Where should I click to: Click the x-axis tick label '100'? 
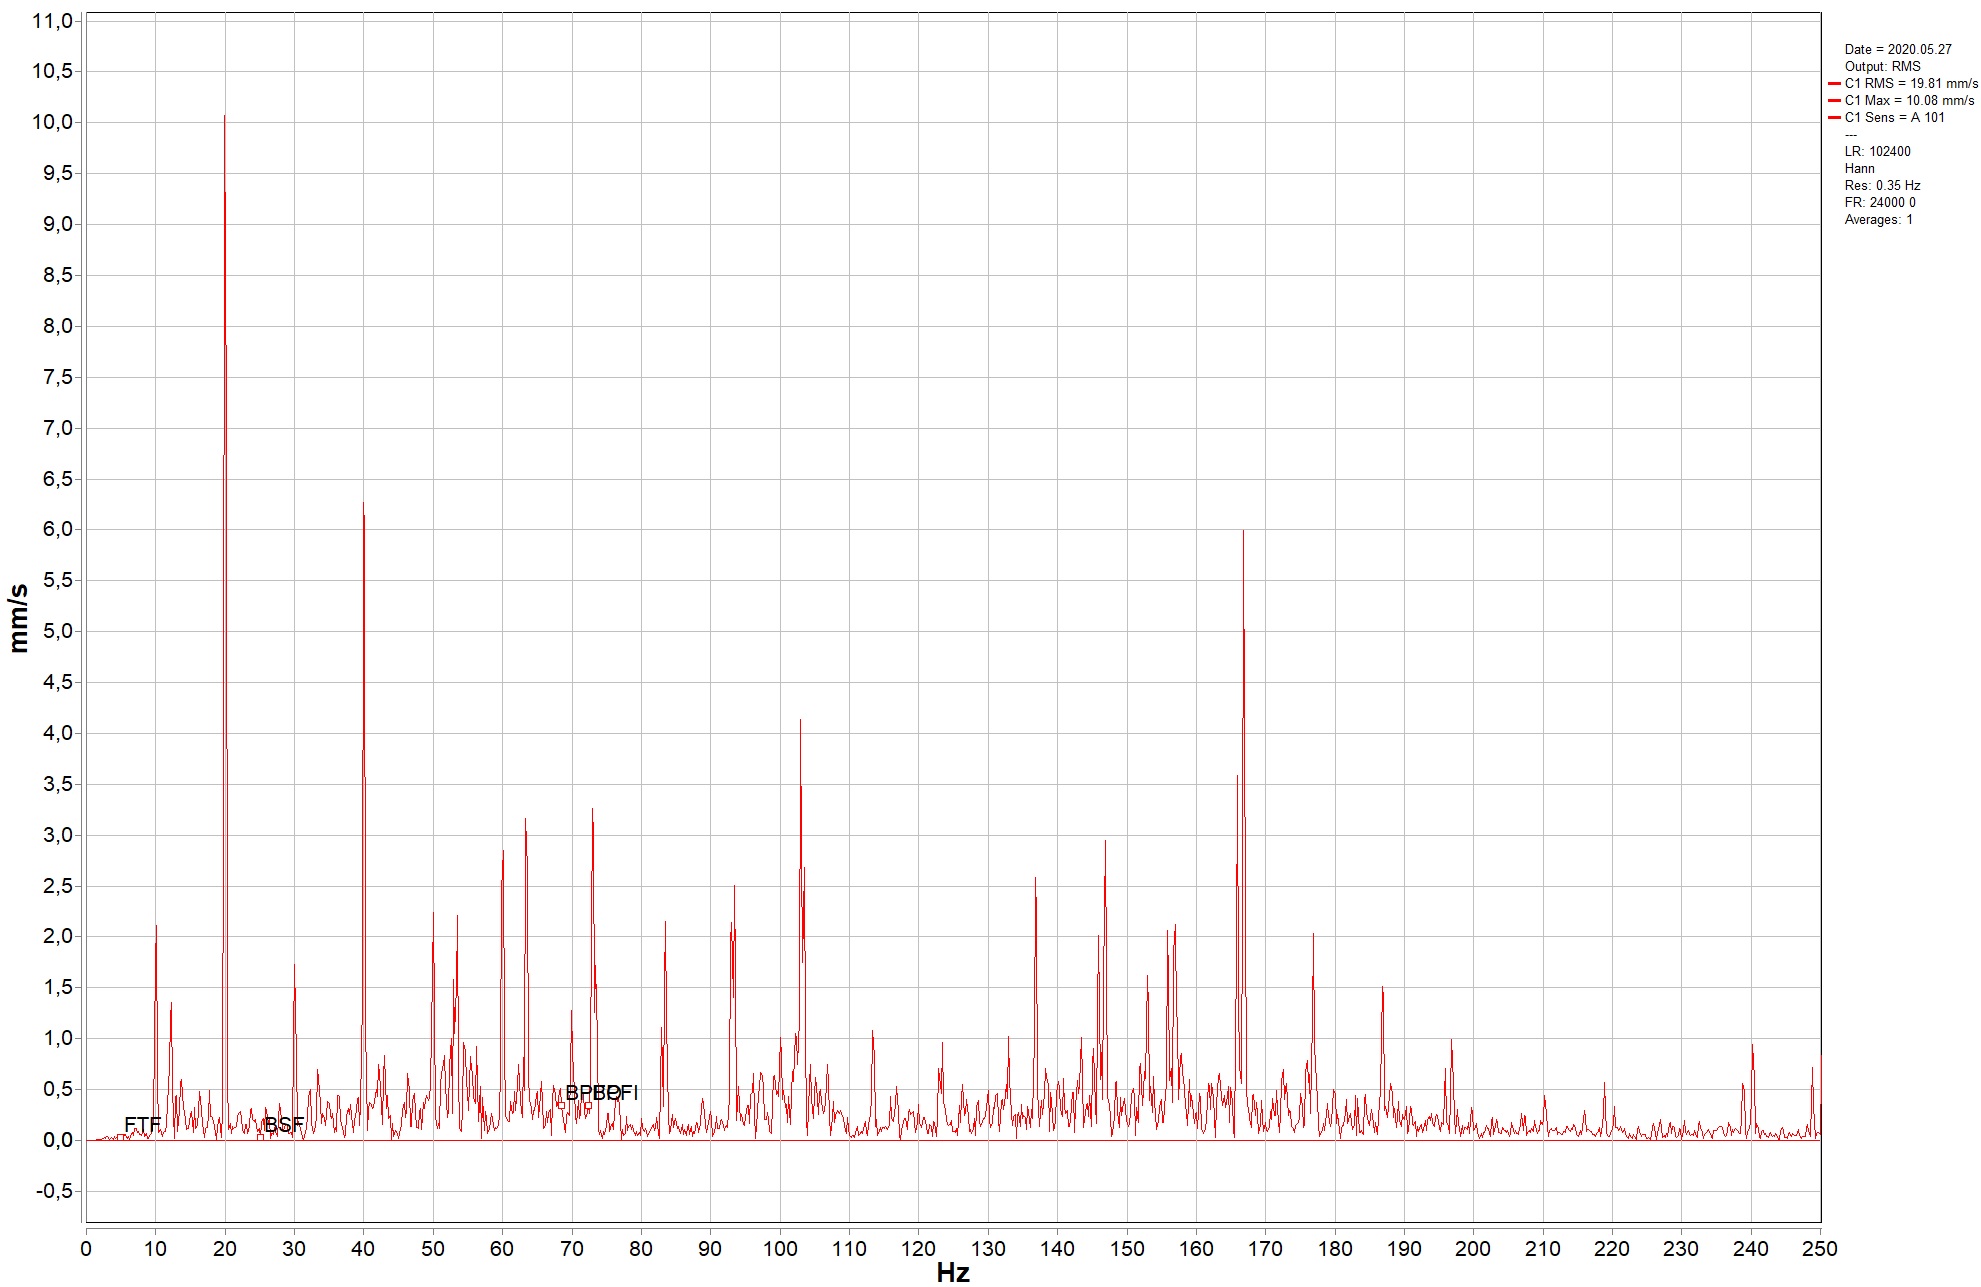click(x=780, y=1248)
